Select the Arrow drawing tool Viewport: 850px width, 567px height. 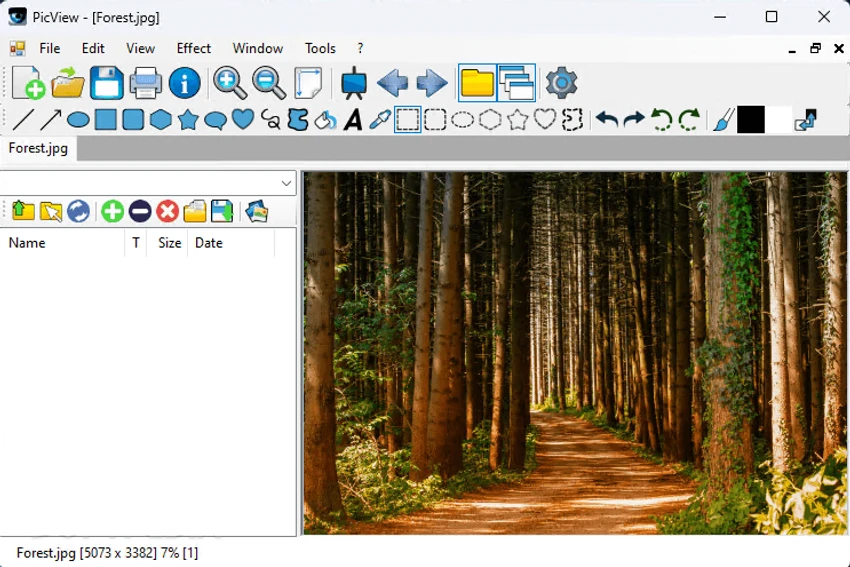click(50, 120)
